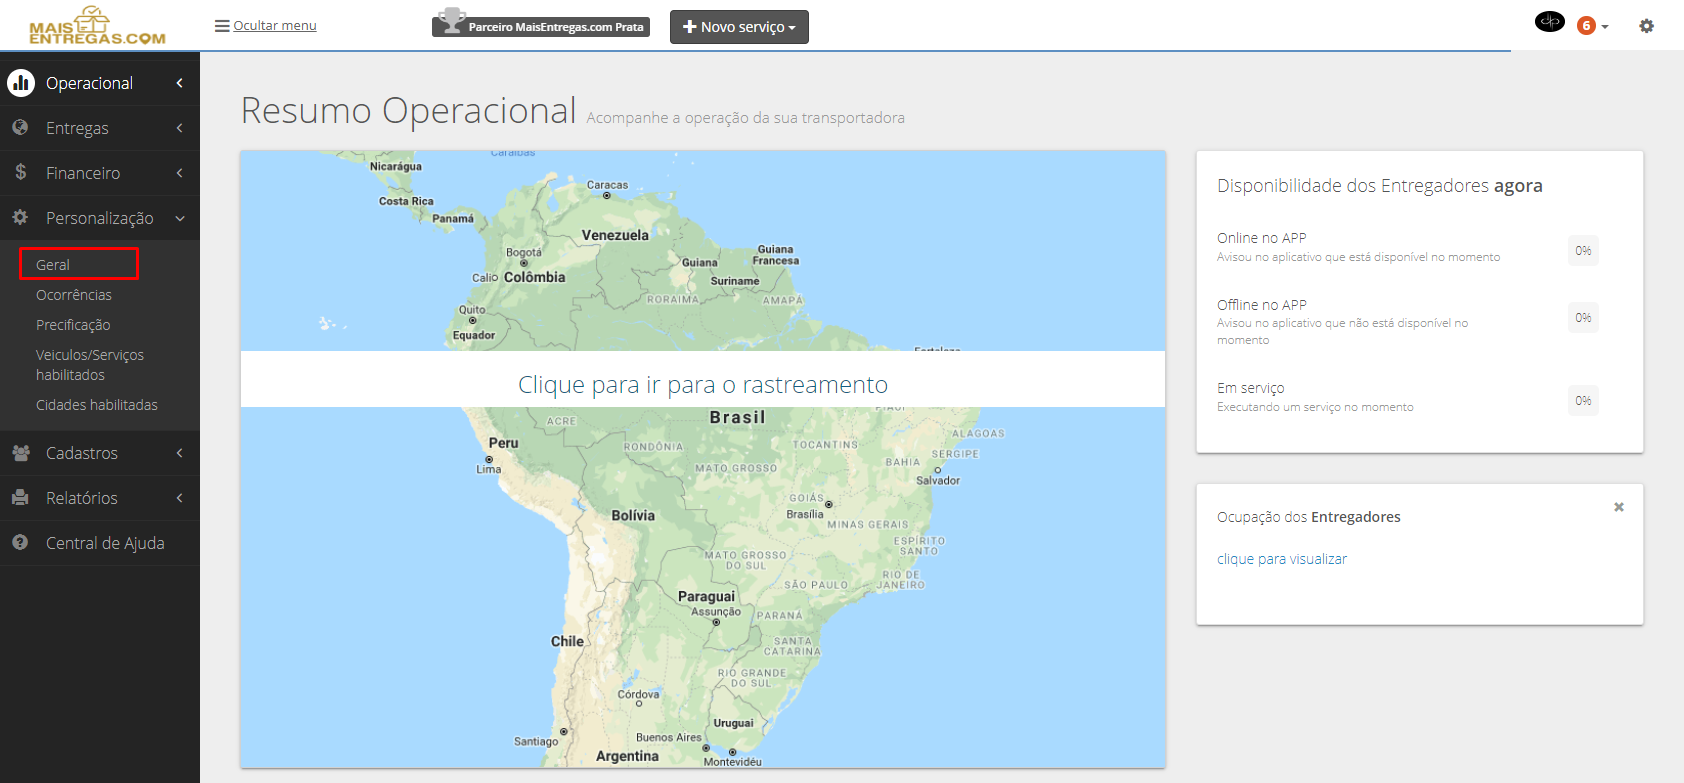Expand the Cadastros menu chevron
The image size is (1684, 783).
[180, 453]
